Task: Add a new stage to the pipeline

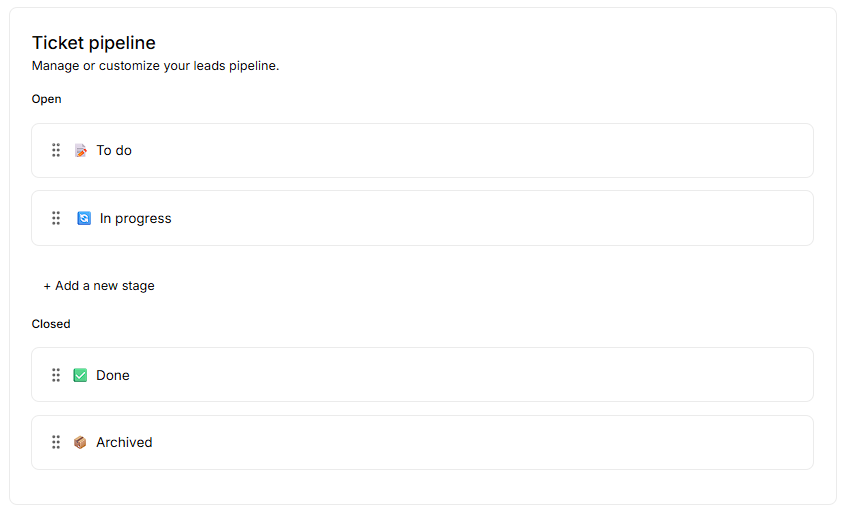Action: 99,286
